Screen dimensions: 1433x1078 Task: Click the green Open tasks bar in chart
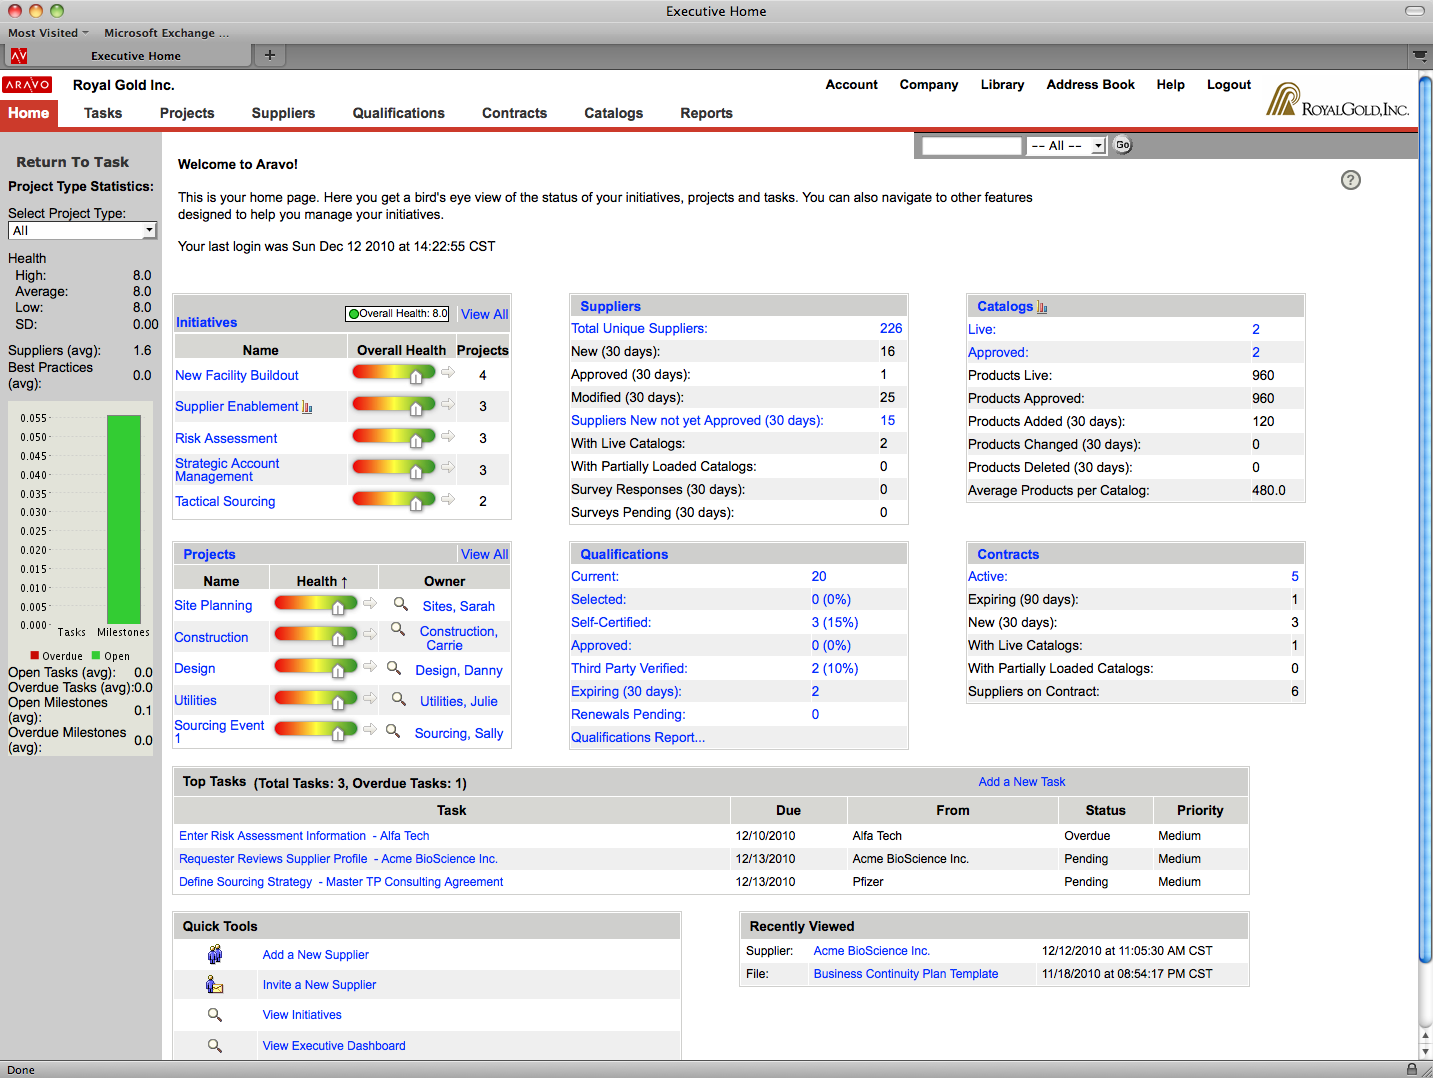pyautogui.click(x=124, y=520)
